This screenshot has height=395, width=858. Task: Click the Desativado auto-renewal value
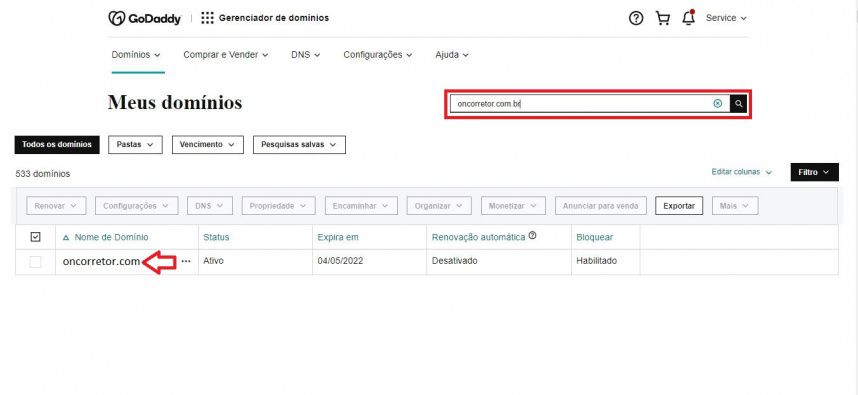[455, 261]
